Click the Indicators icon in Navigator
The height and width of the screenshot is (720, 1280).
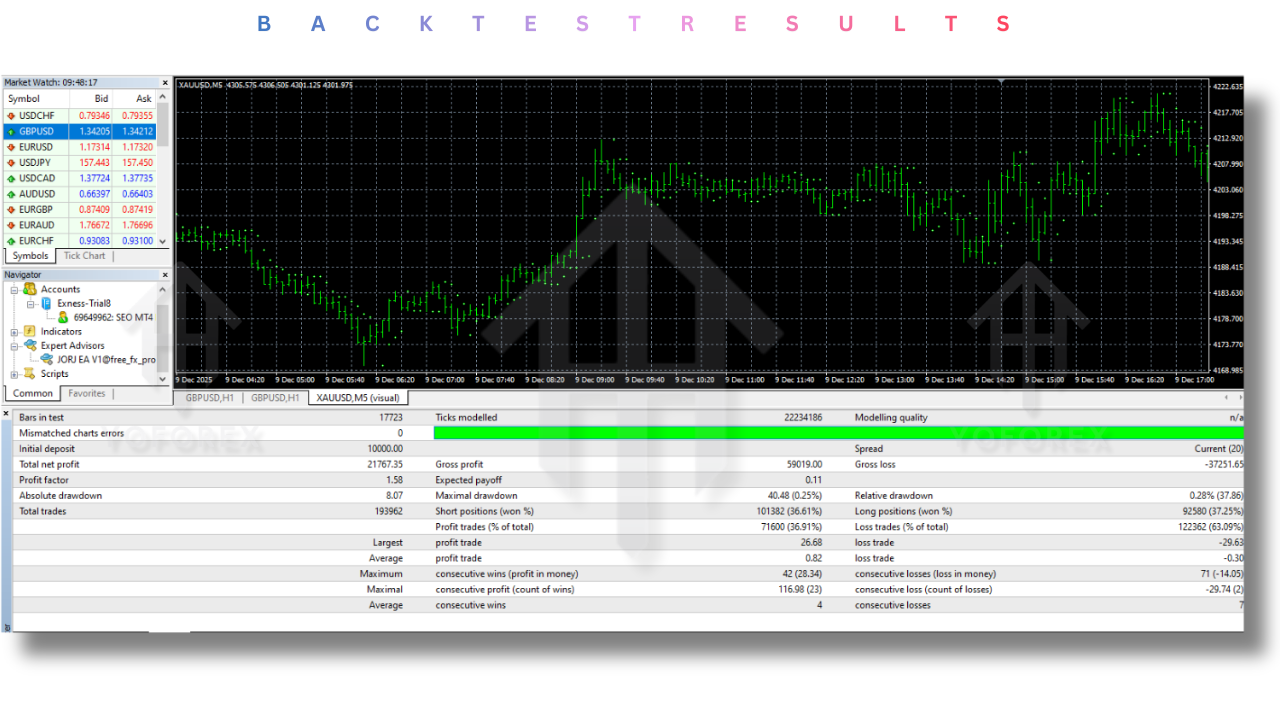click(x=28, y=331)
